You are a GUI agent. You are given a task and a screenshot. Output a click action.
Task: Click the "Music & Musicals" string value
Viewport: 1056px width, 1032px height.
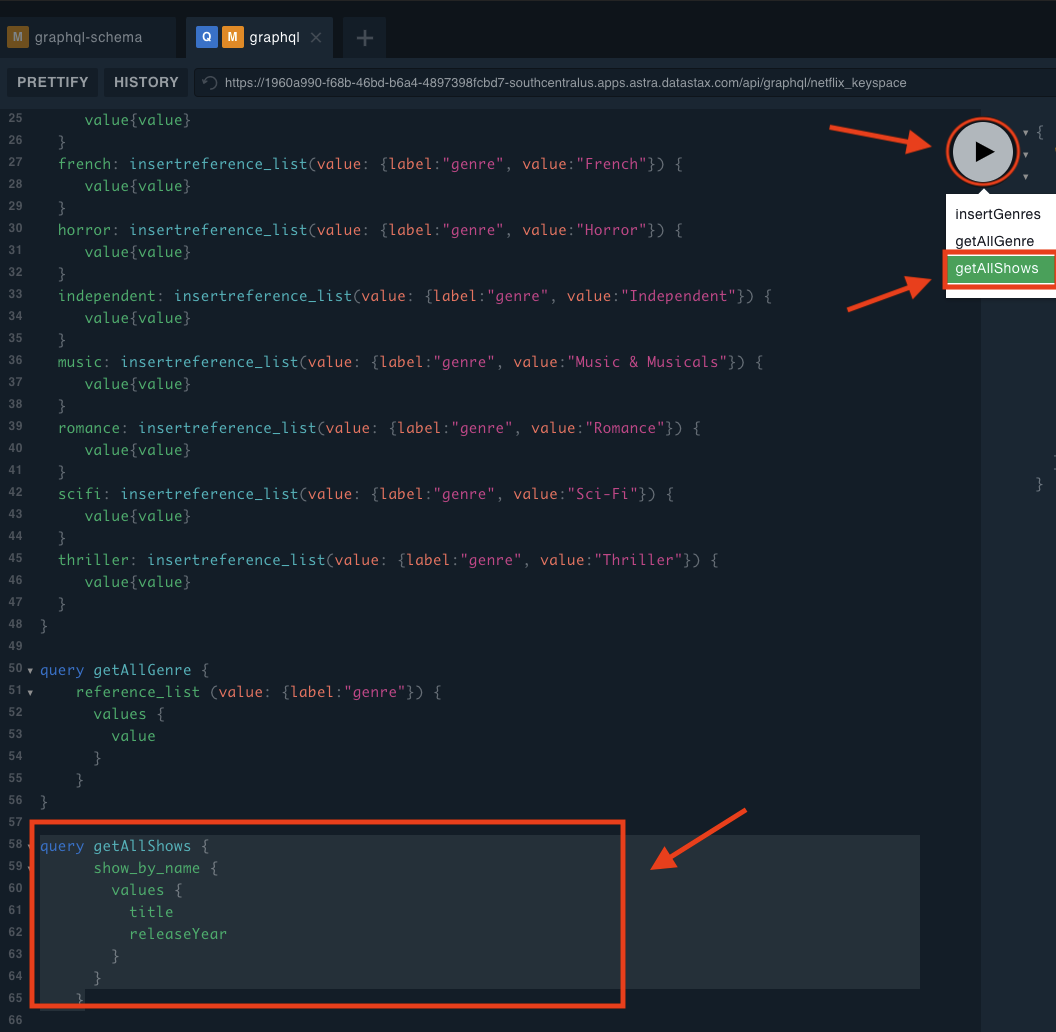point(647,362)
